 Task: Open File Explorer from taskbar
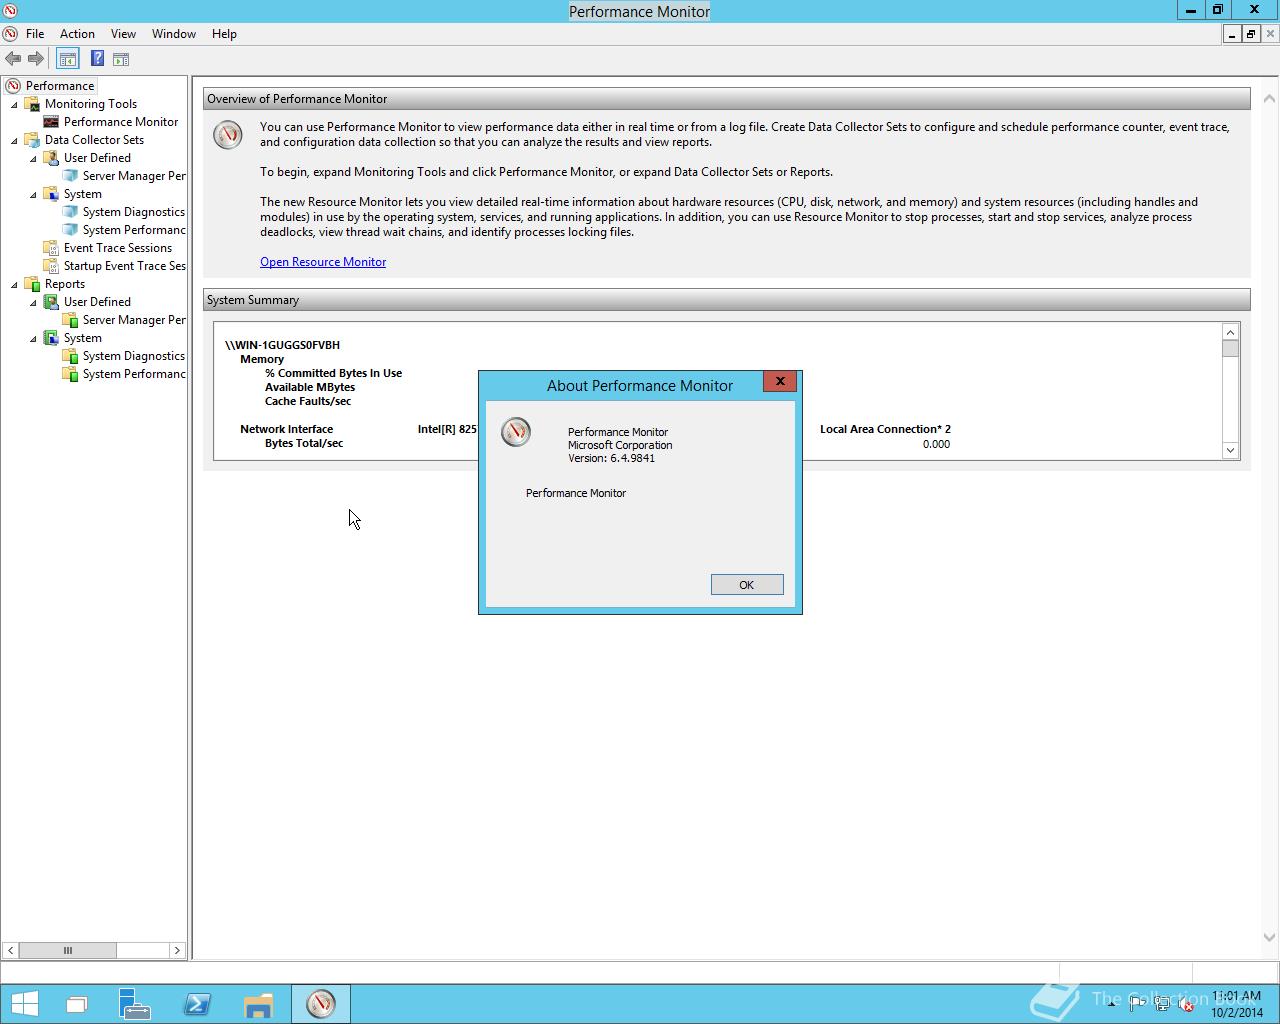[x=258, y=1004]
